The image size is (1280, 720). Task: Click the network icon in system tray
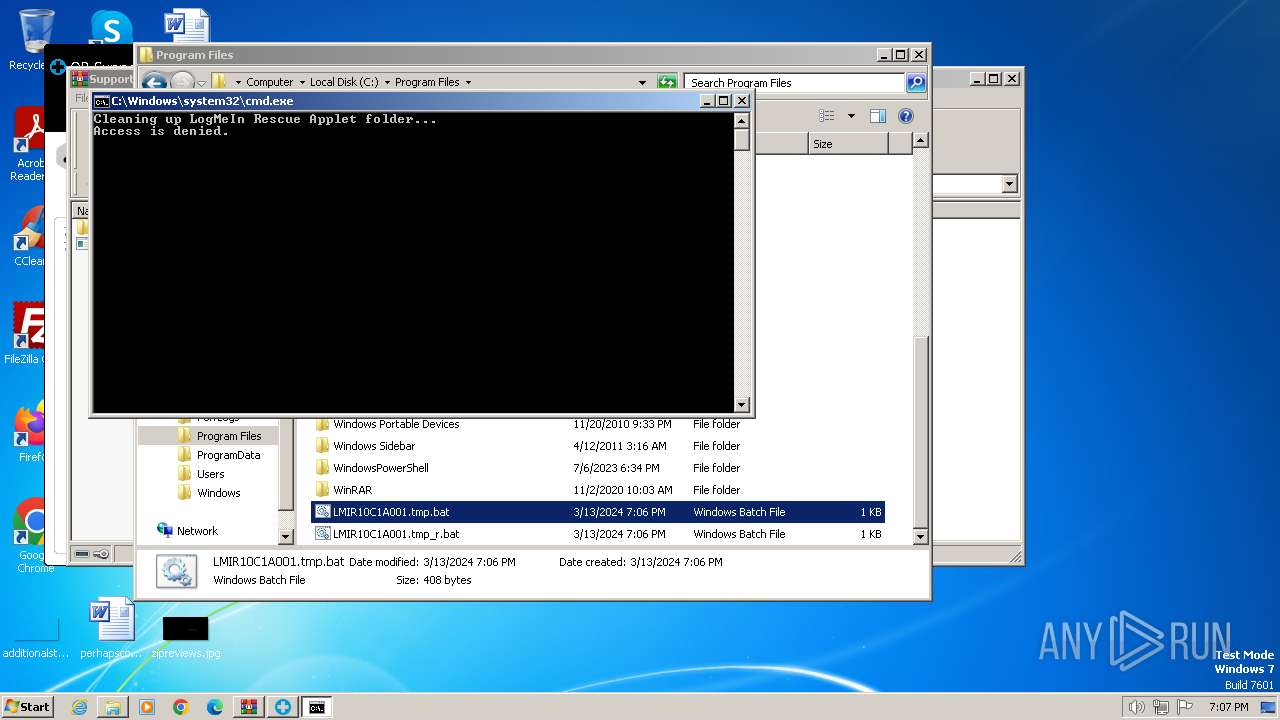(1162, 707)
